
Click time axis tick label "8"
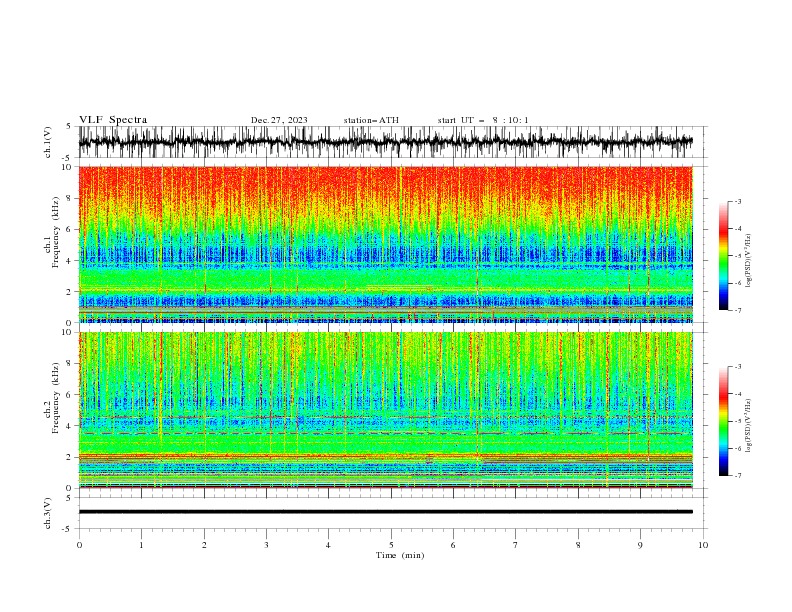pyautogui.click(x=578, y=545)
